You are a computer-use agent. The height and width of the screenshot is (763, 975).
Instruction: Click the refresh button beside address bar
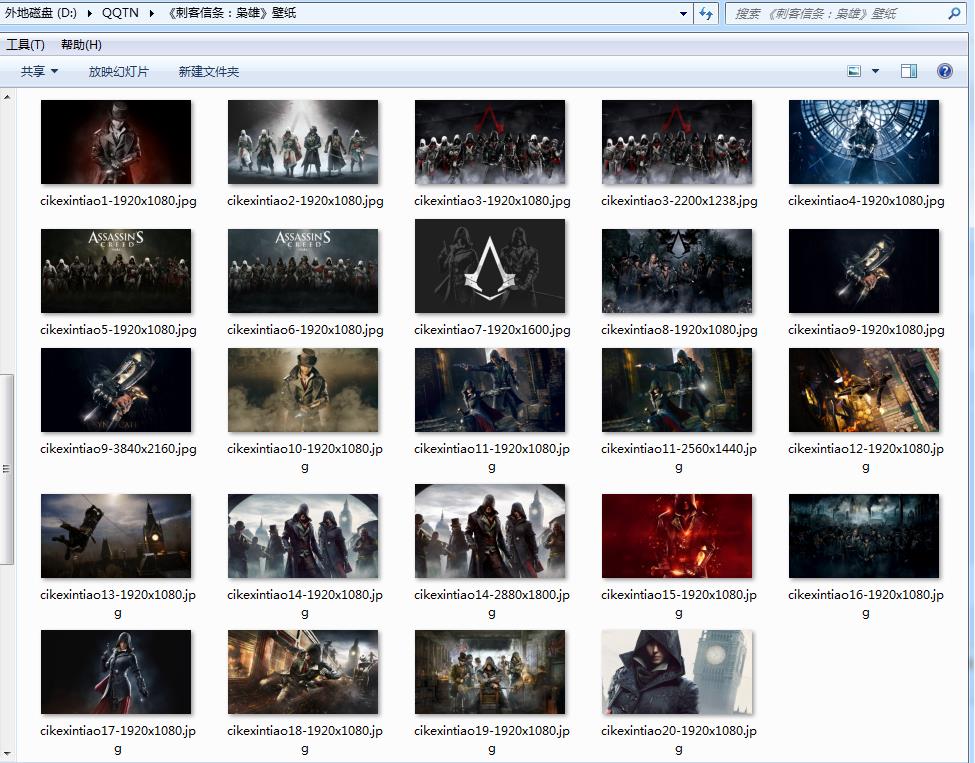[707, 14]
